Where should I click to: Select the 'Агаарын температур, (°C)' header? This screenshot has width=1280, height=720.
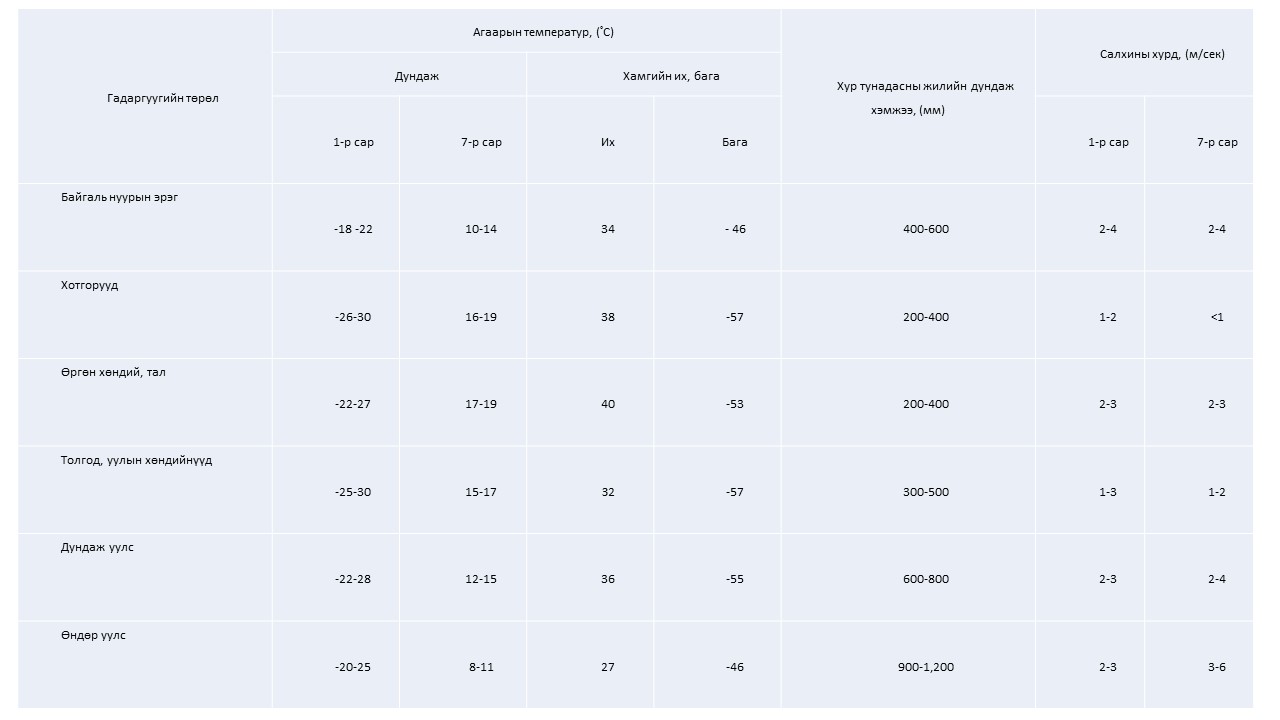[x=543, y=32]
